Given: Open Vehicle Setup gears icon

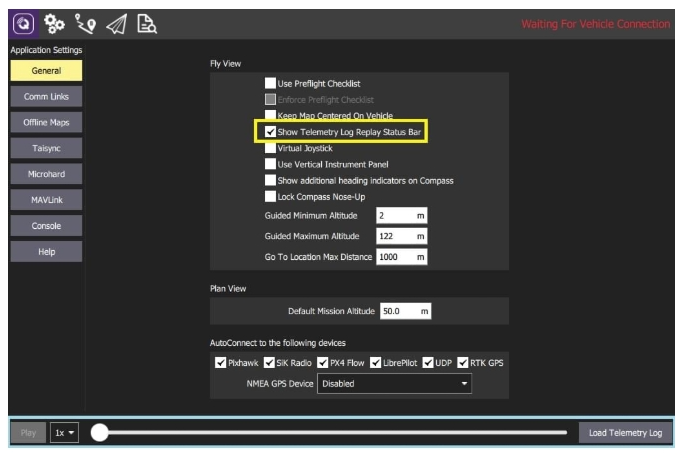Looking at the screenshot, I should tap(54, 24).
